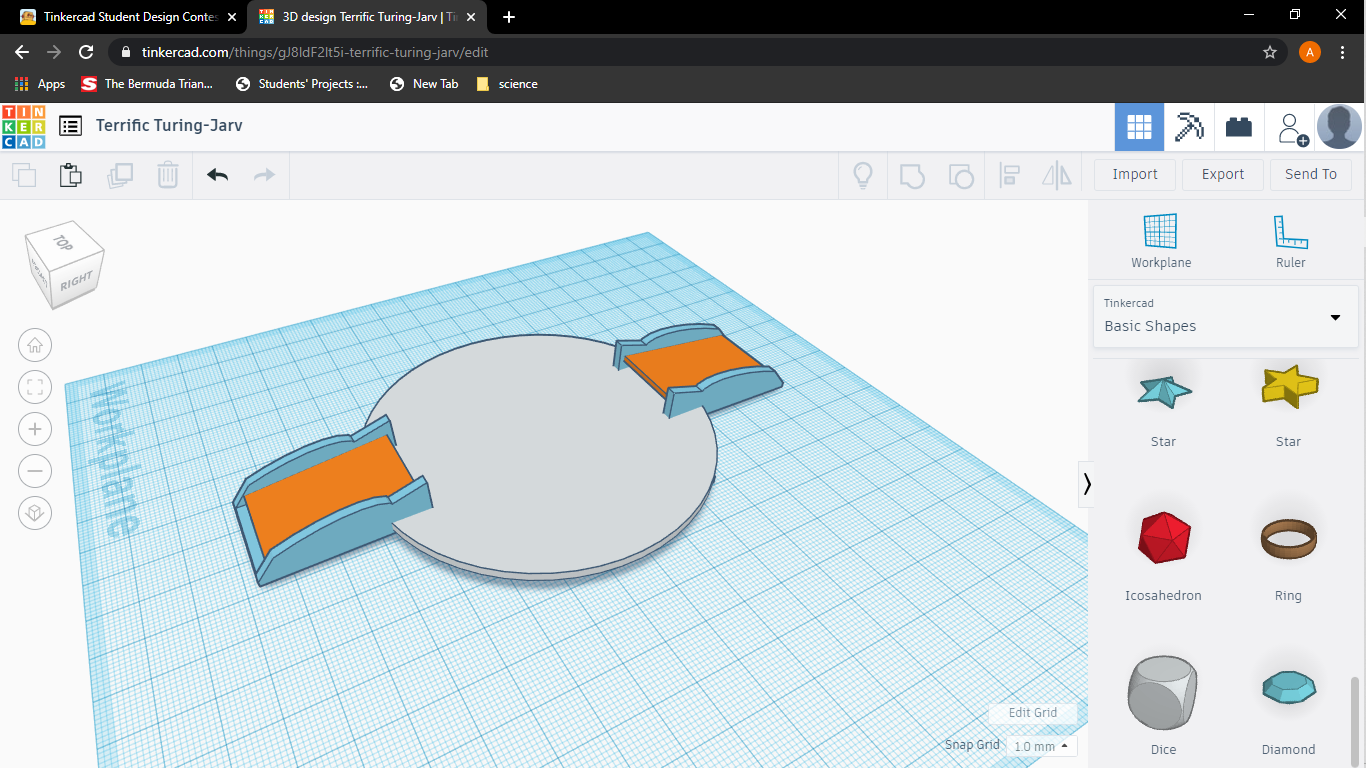Viewport: 1366px width, 768px height.
Task: Click the orange Chrome profile A icon
Action: coord(1310,52)
